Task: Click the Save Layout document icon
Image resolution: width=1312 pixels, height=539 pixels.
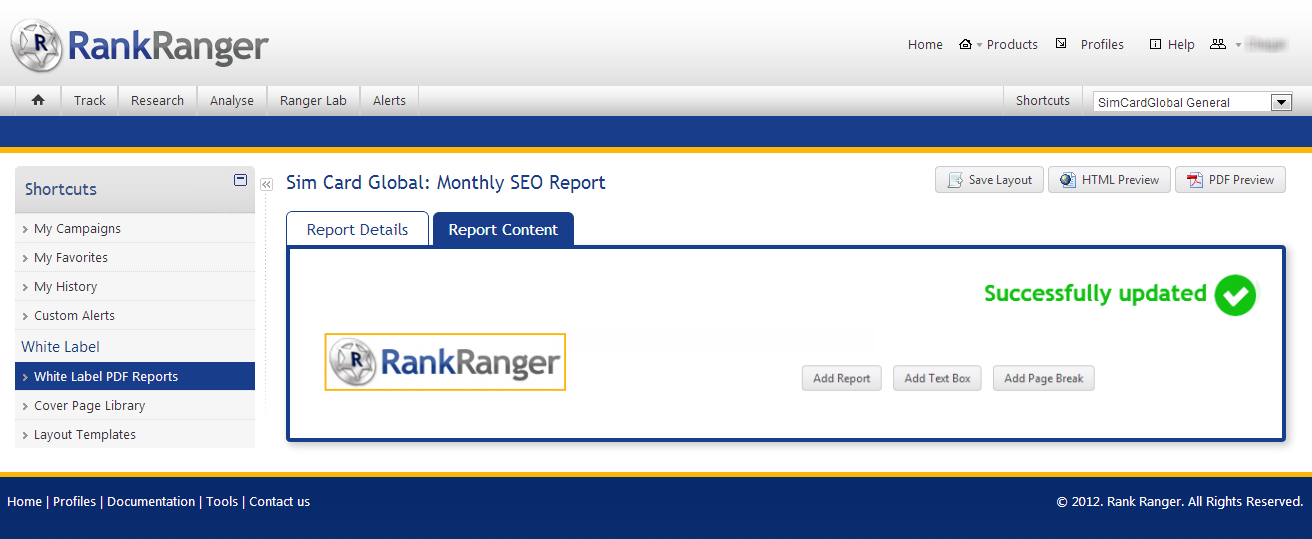Action: tap(954, 180)
